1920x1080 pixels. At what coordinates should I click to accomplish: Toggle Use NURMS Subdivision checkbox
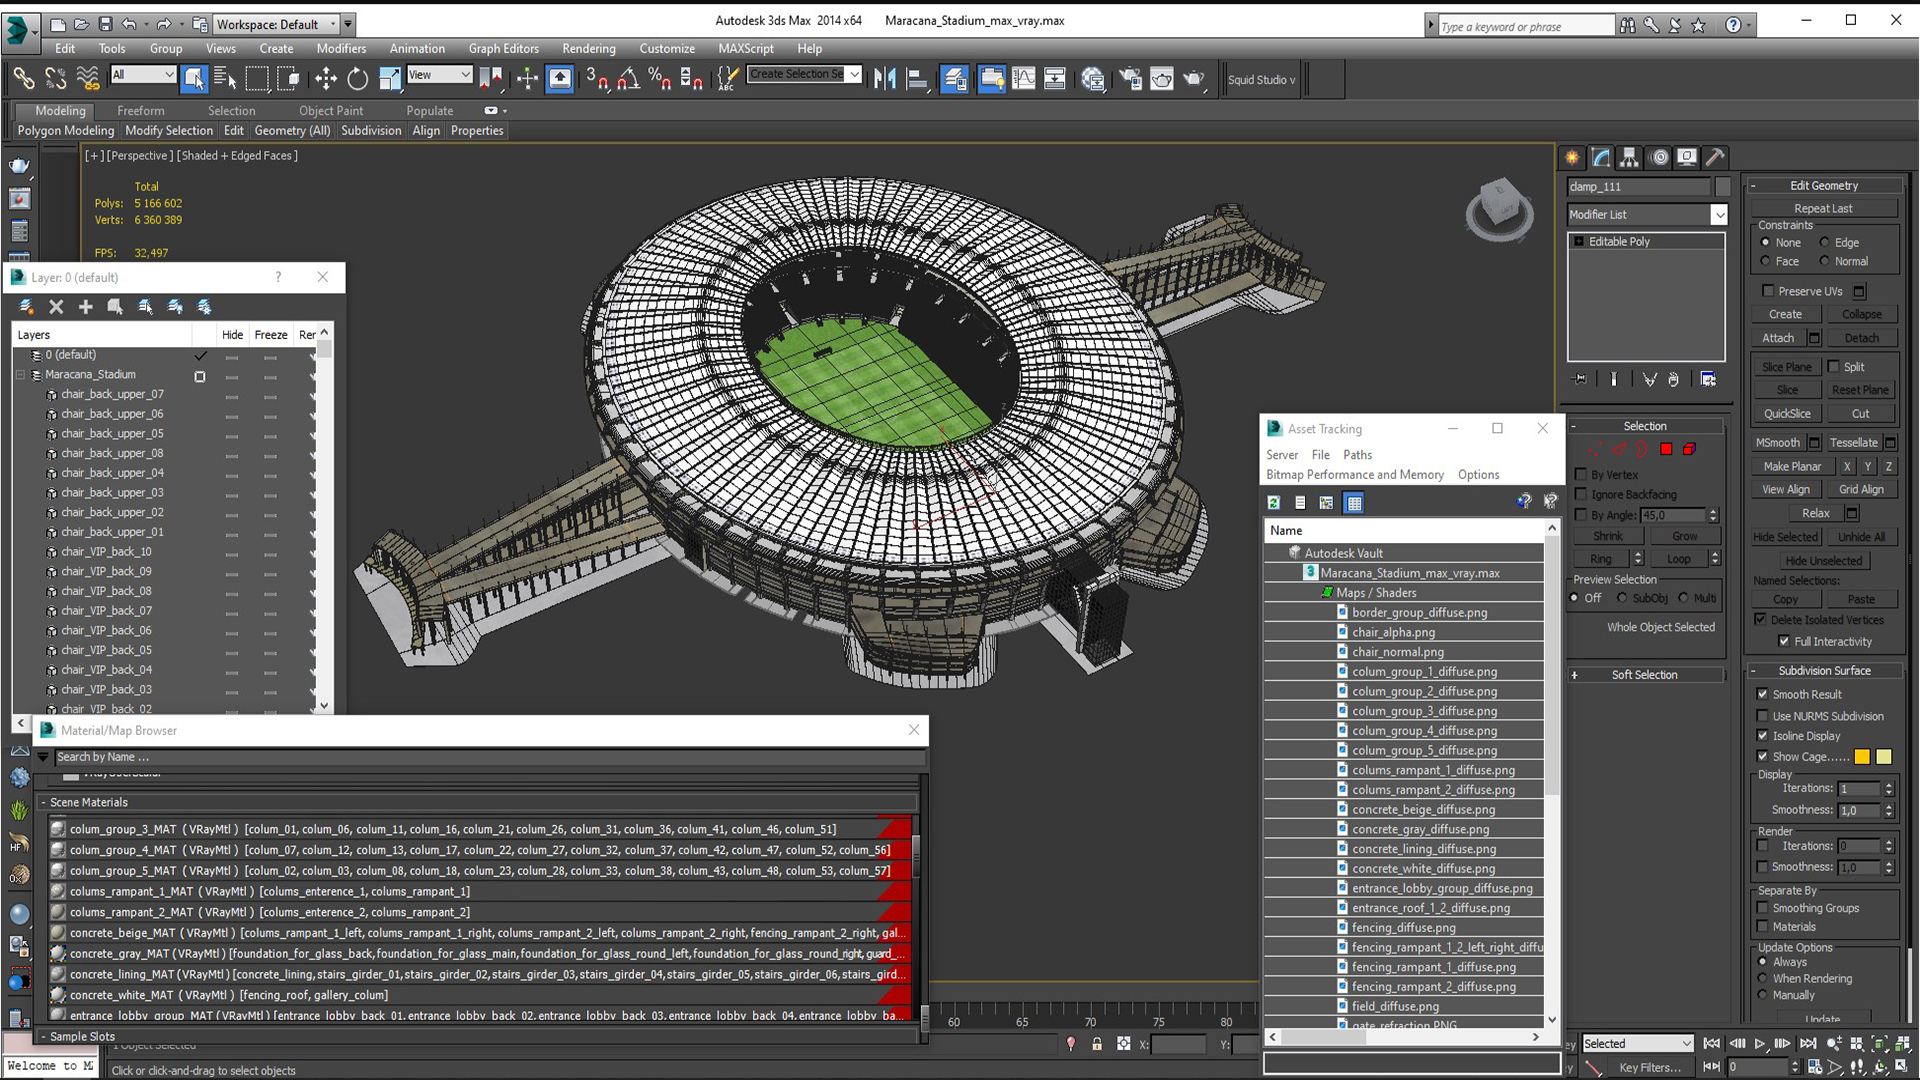tap(1762, 716)
